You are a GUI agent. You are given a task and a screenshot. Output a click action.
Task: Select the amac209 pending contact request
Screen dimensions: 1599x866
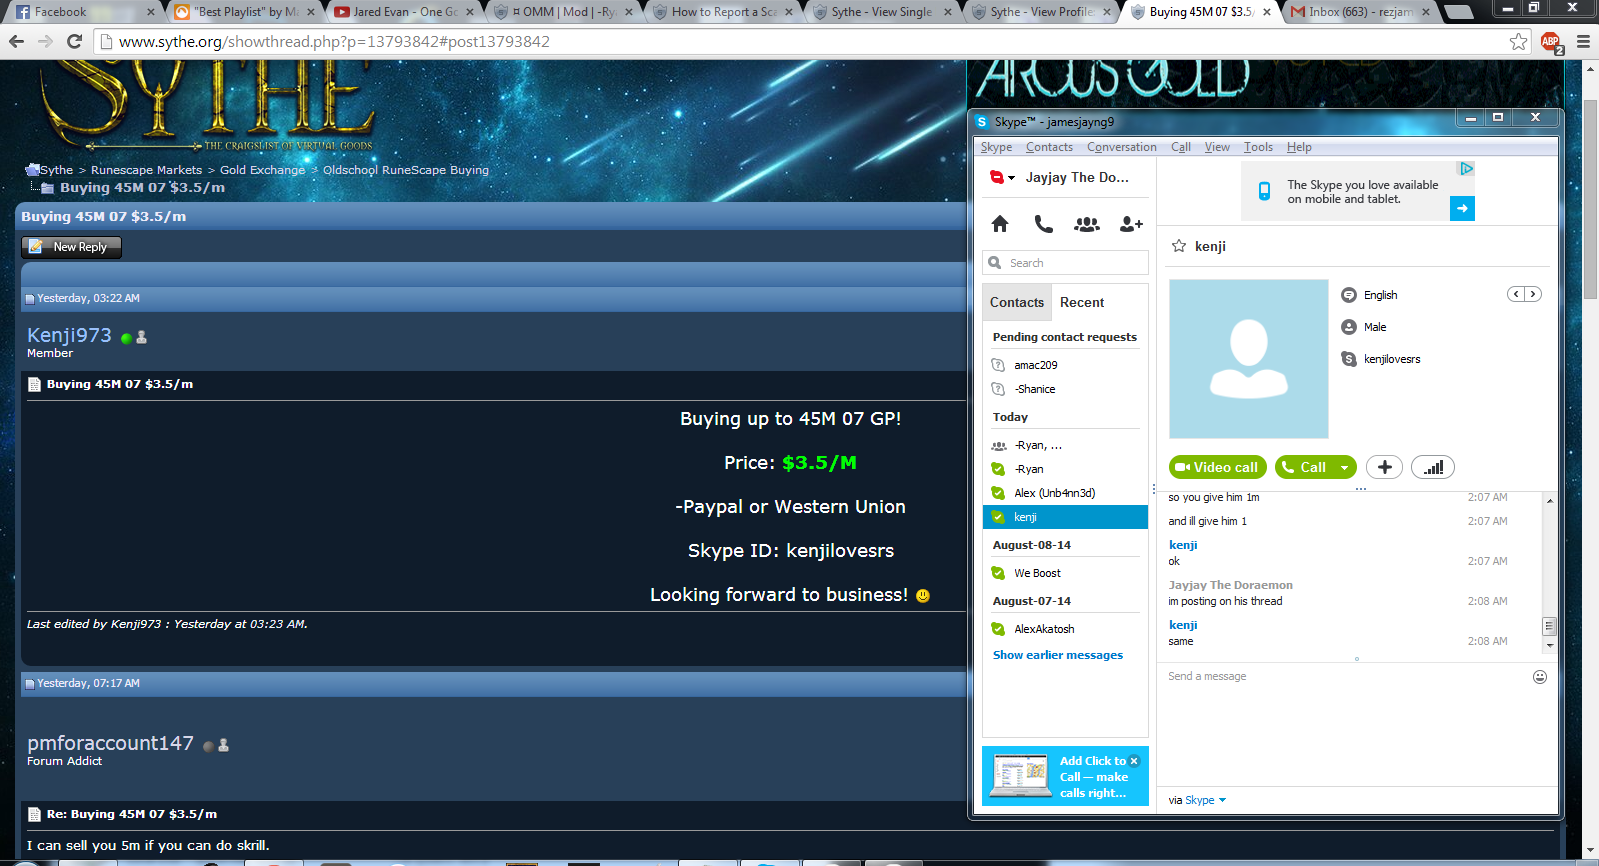pyautogui.click(x=1065, y=365)
